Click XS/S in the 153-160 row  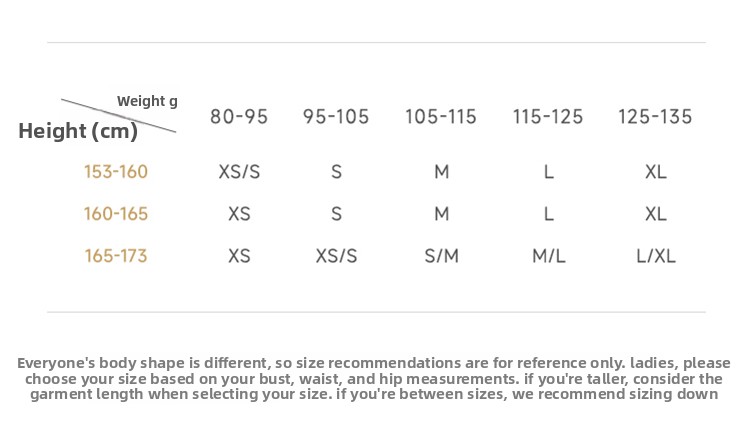(239, 172)
